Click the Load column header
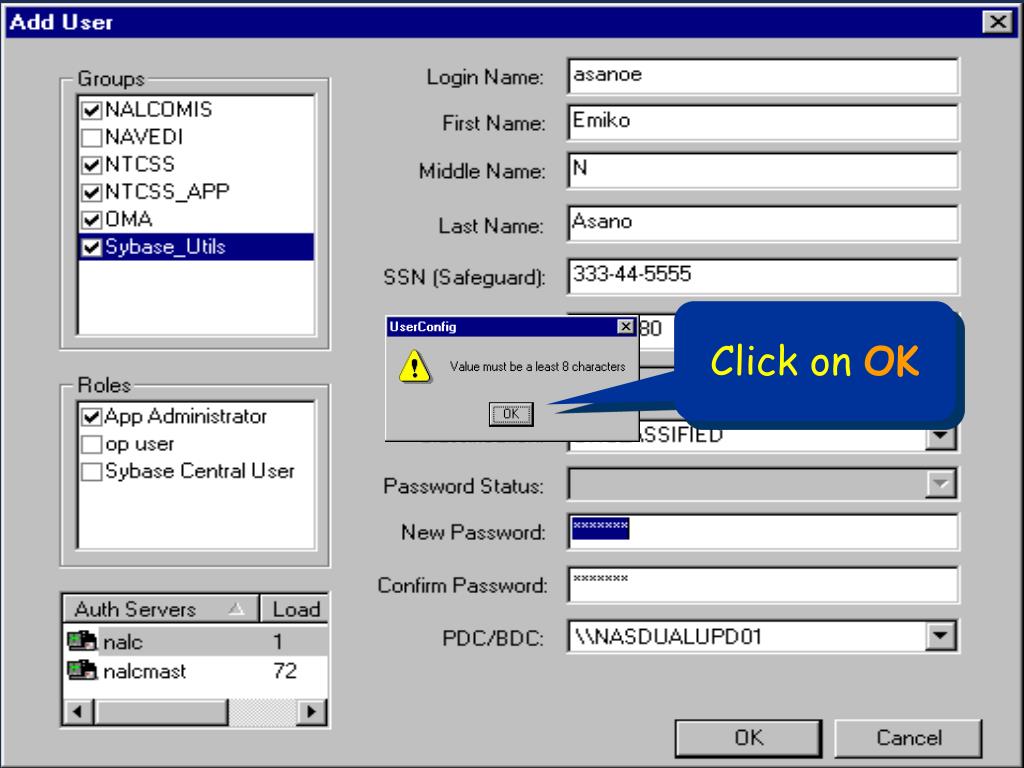This screenshot has width=1024, height=768. pyautogui.click(x=295, y=609)
